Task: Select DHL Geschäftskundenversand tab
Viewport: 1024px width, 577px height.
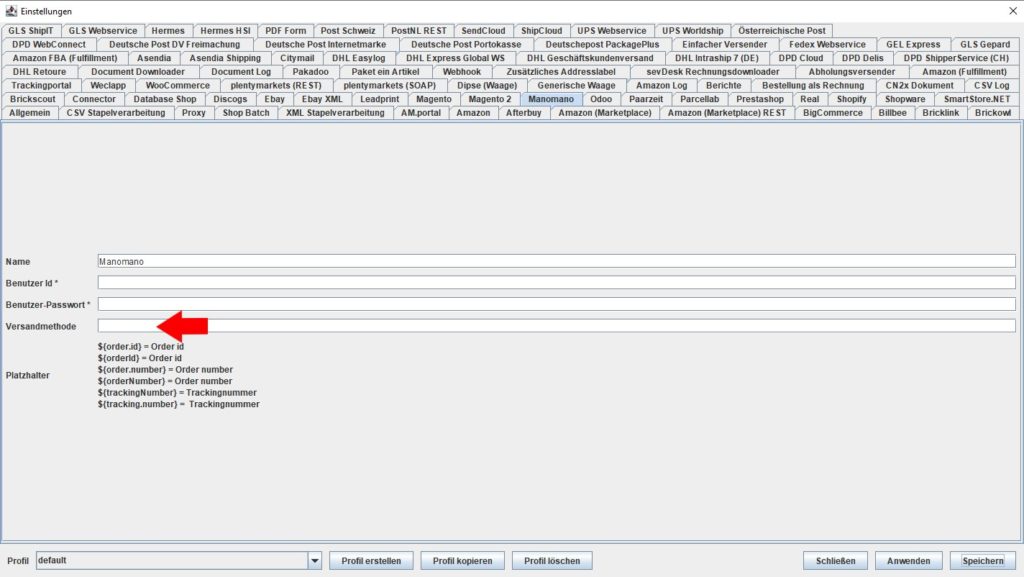Action: click(x=590, y=58)
